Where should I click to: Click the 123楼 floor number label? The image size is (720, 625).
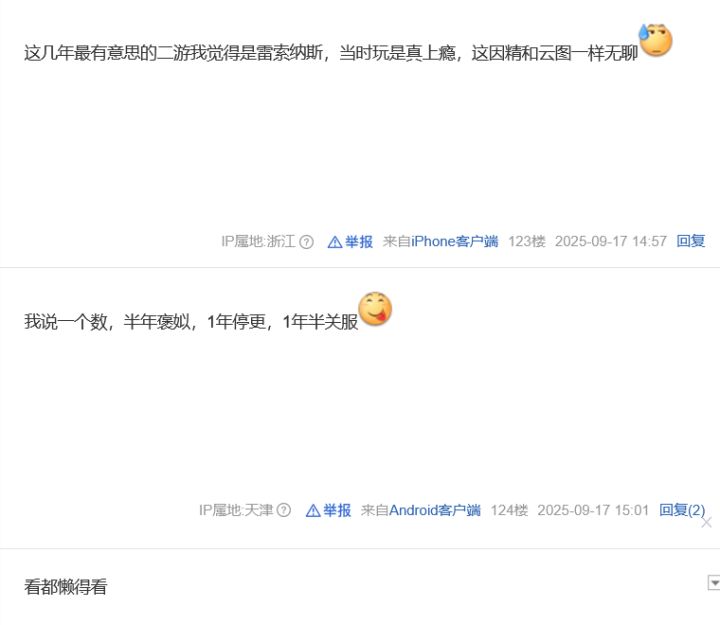pos(527,242)
